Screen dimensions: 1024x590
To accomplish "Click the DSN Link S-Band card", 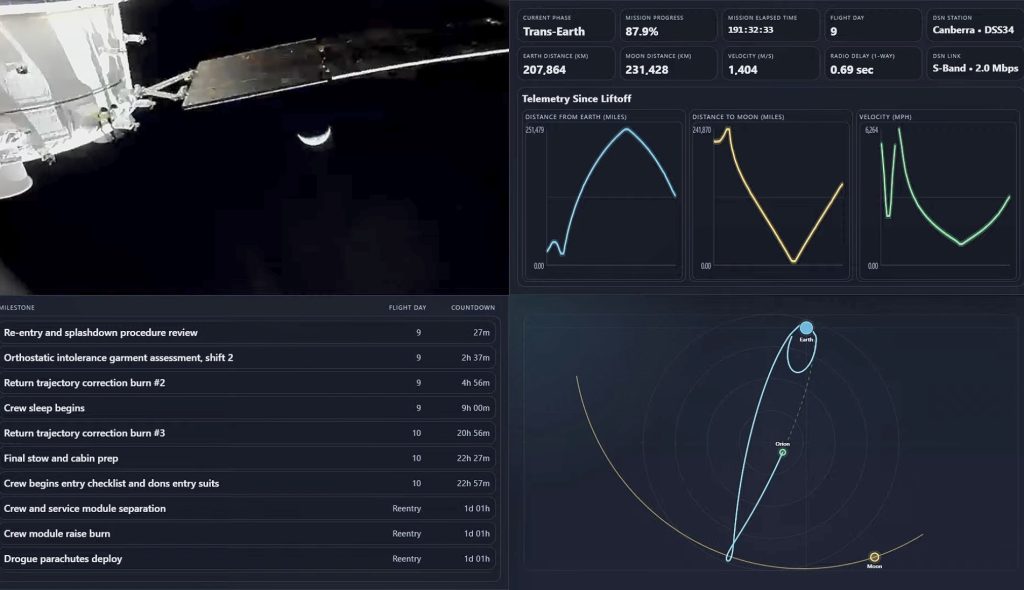I will click(974, 63).
